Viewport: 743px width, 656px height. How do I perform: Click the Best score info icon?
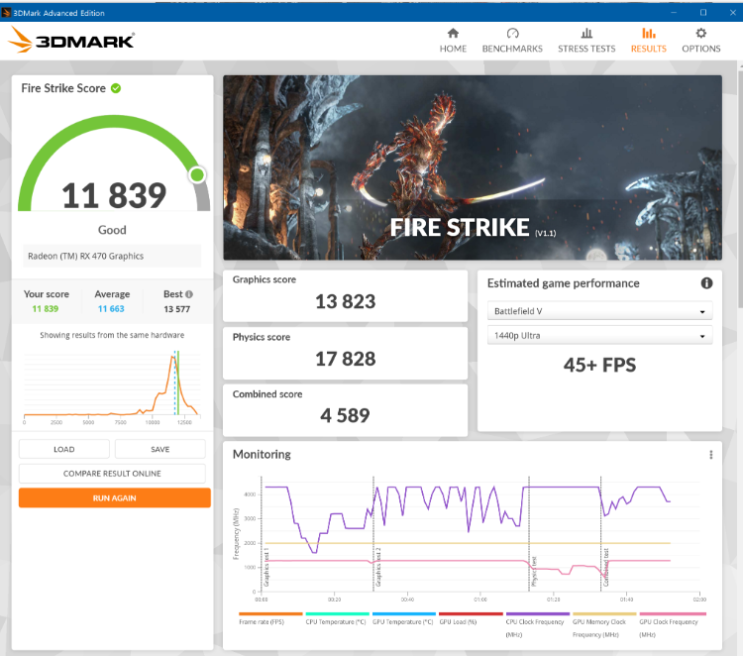coord(189,294)
